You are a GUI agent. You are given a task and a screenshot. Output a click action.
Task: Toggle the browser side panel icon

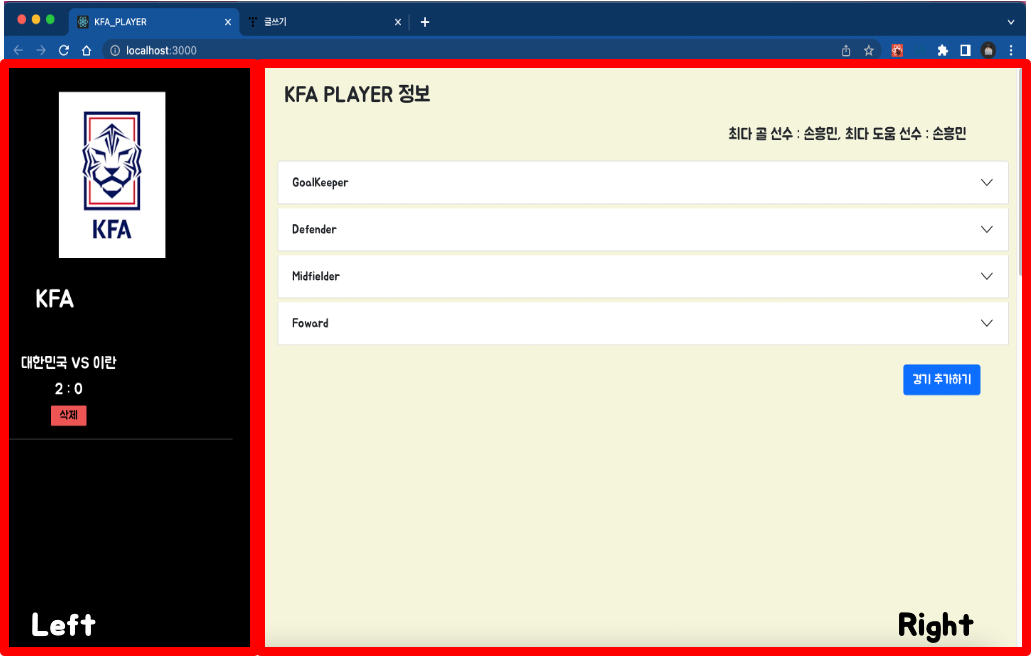click(965, 51)
